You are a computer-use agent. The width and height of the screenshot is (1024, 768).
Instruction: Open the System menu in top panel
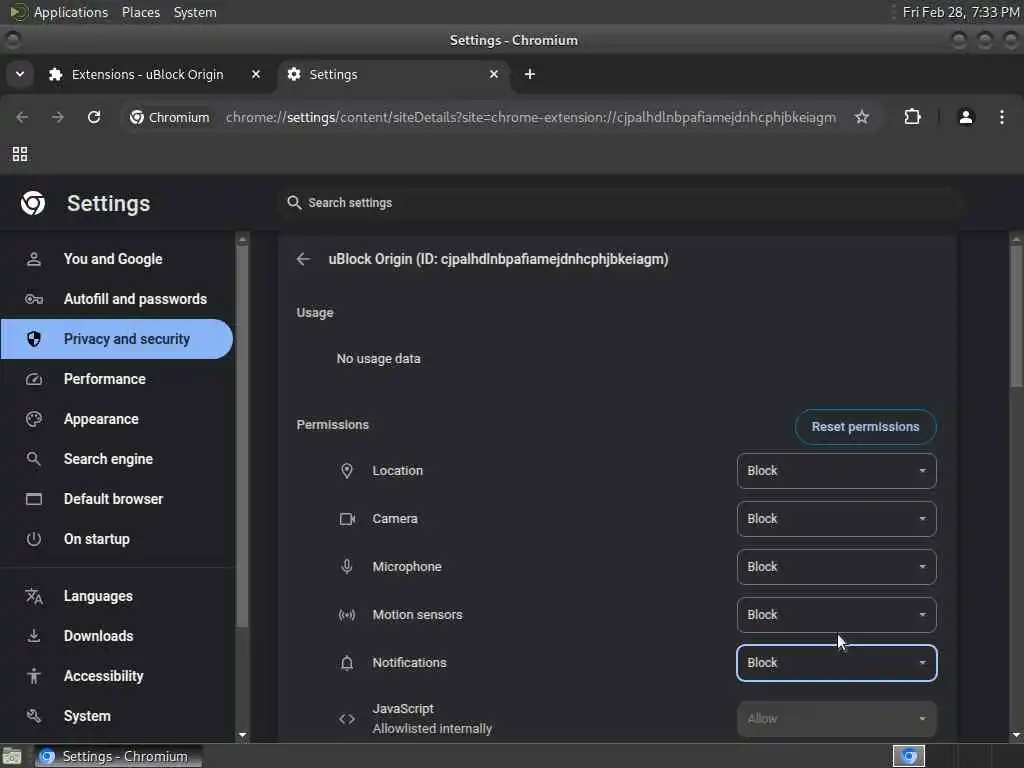coord(195,12)
